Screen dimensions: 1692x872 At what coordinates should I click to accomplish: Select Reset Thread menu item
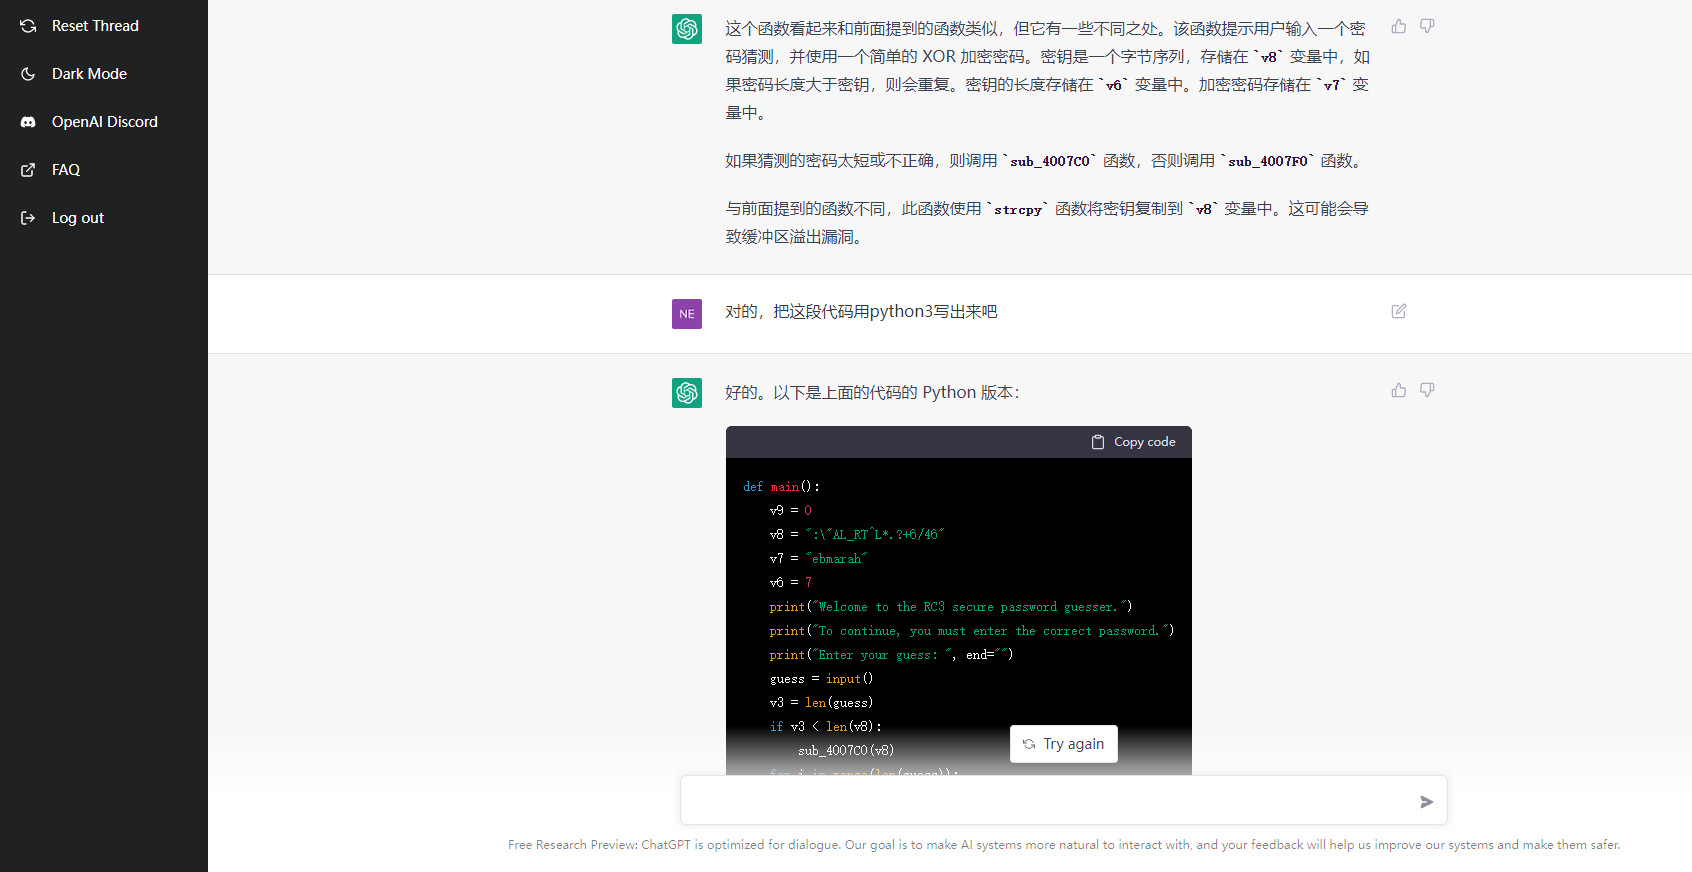click(95, 26)
